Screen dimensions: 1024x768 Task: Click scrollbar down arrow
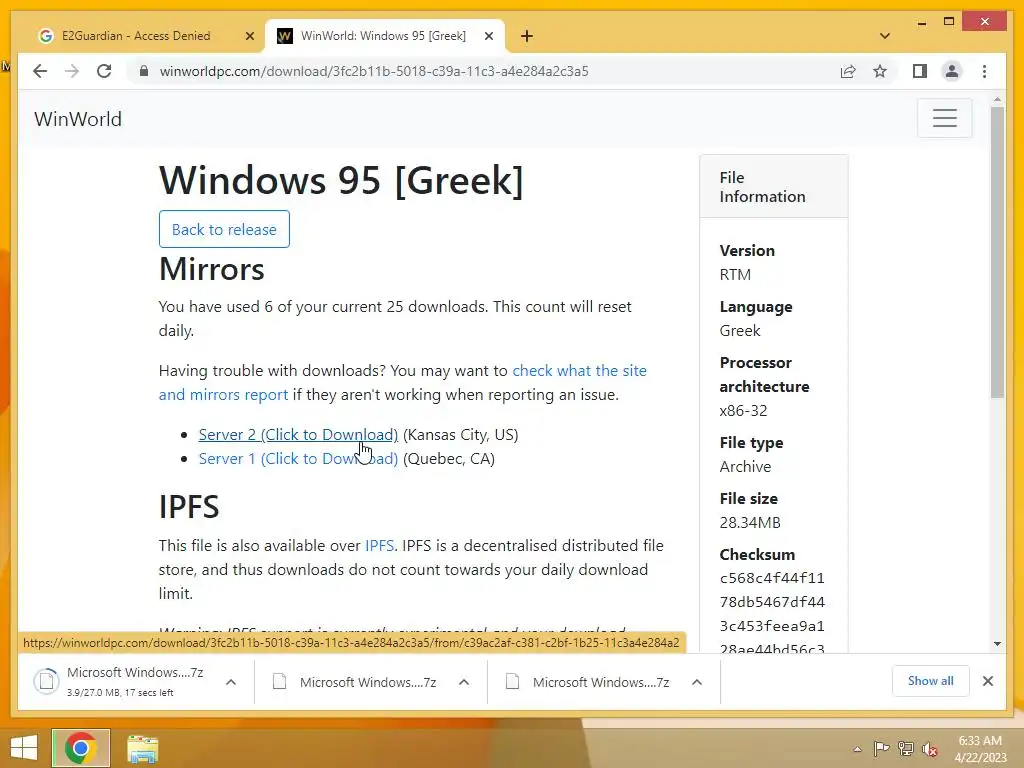pos(997,644)
